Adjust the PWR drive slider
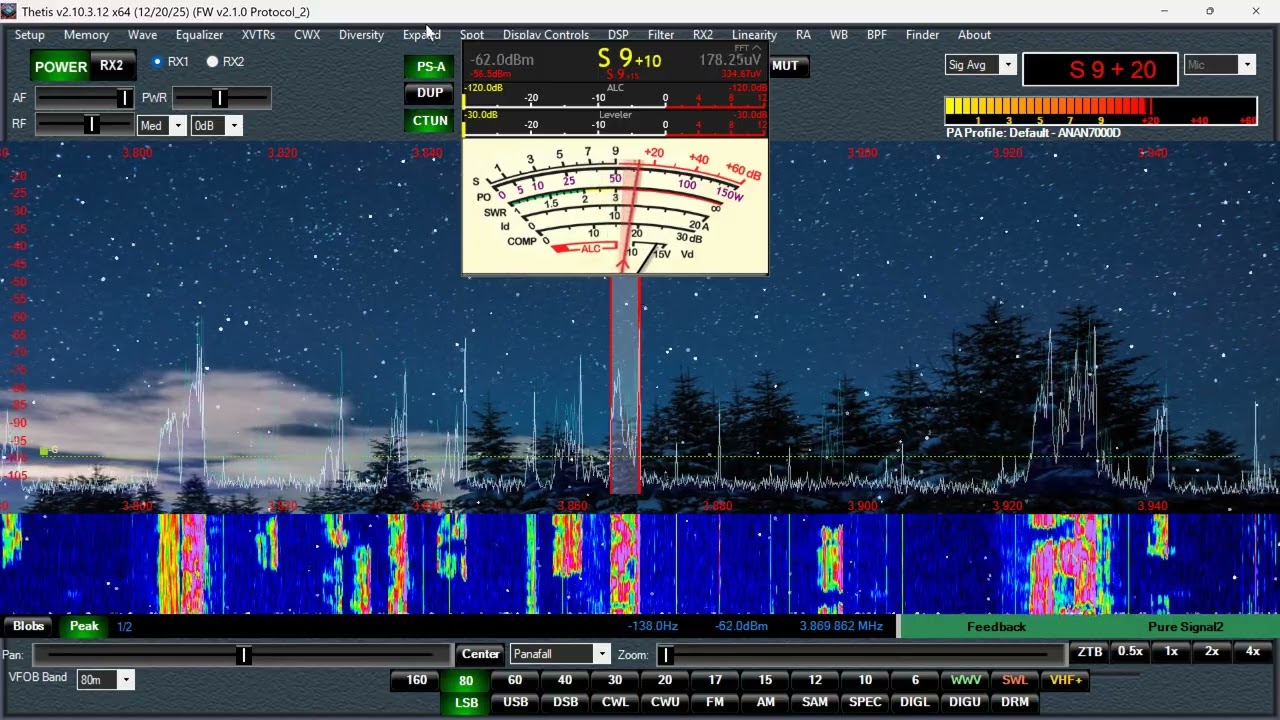The width and height of the screenshot is (1280, 720). (x=221, y=98)
